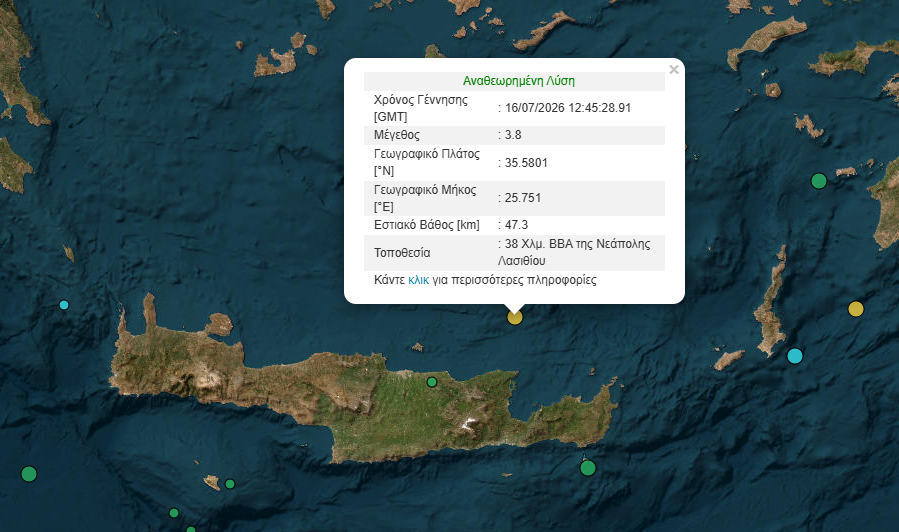Open the green marker in the northeast Dodecanese sea

coord(819,181)
